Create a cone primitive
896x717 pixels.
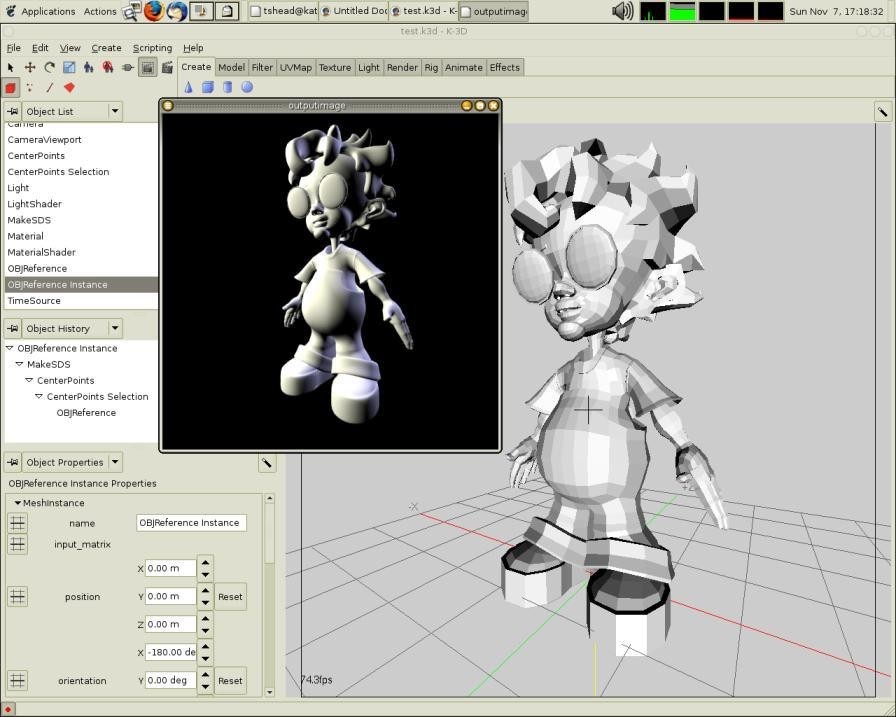(189, 87)
